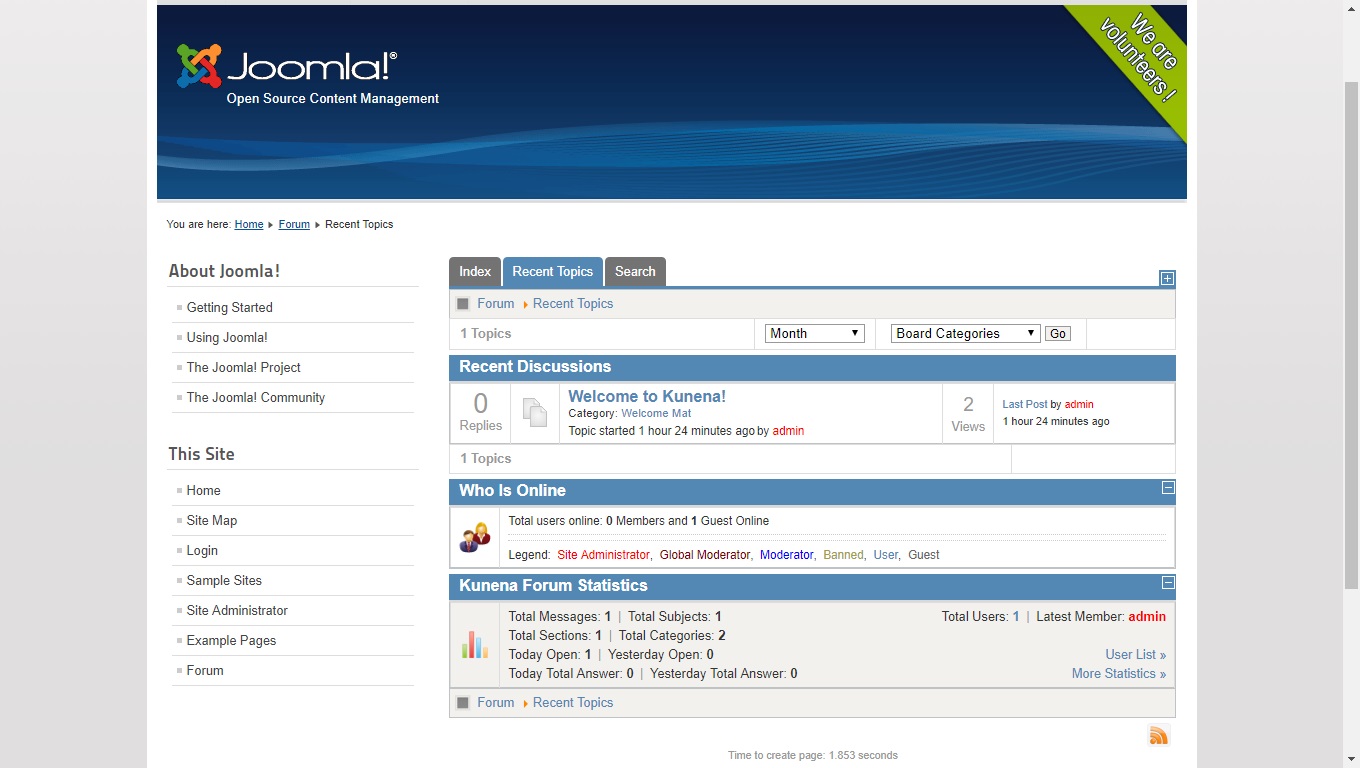Click the admin link after Topic started
Image resolution: width=1360 pixels, height=768 pixels.
click(788, 431)
